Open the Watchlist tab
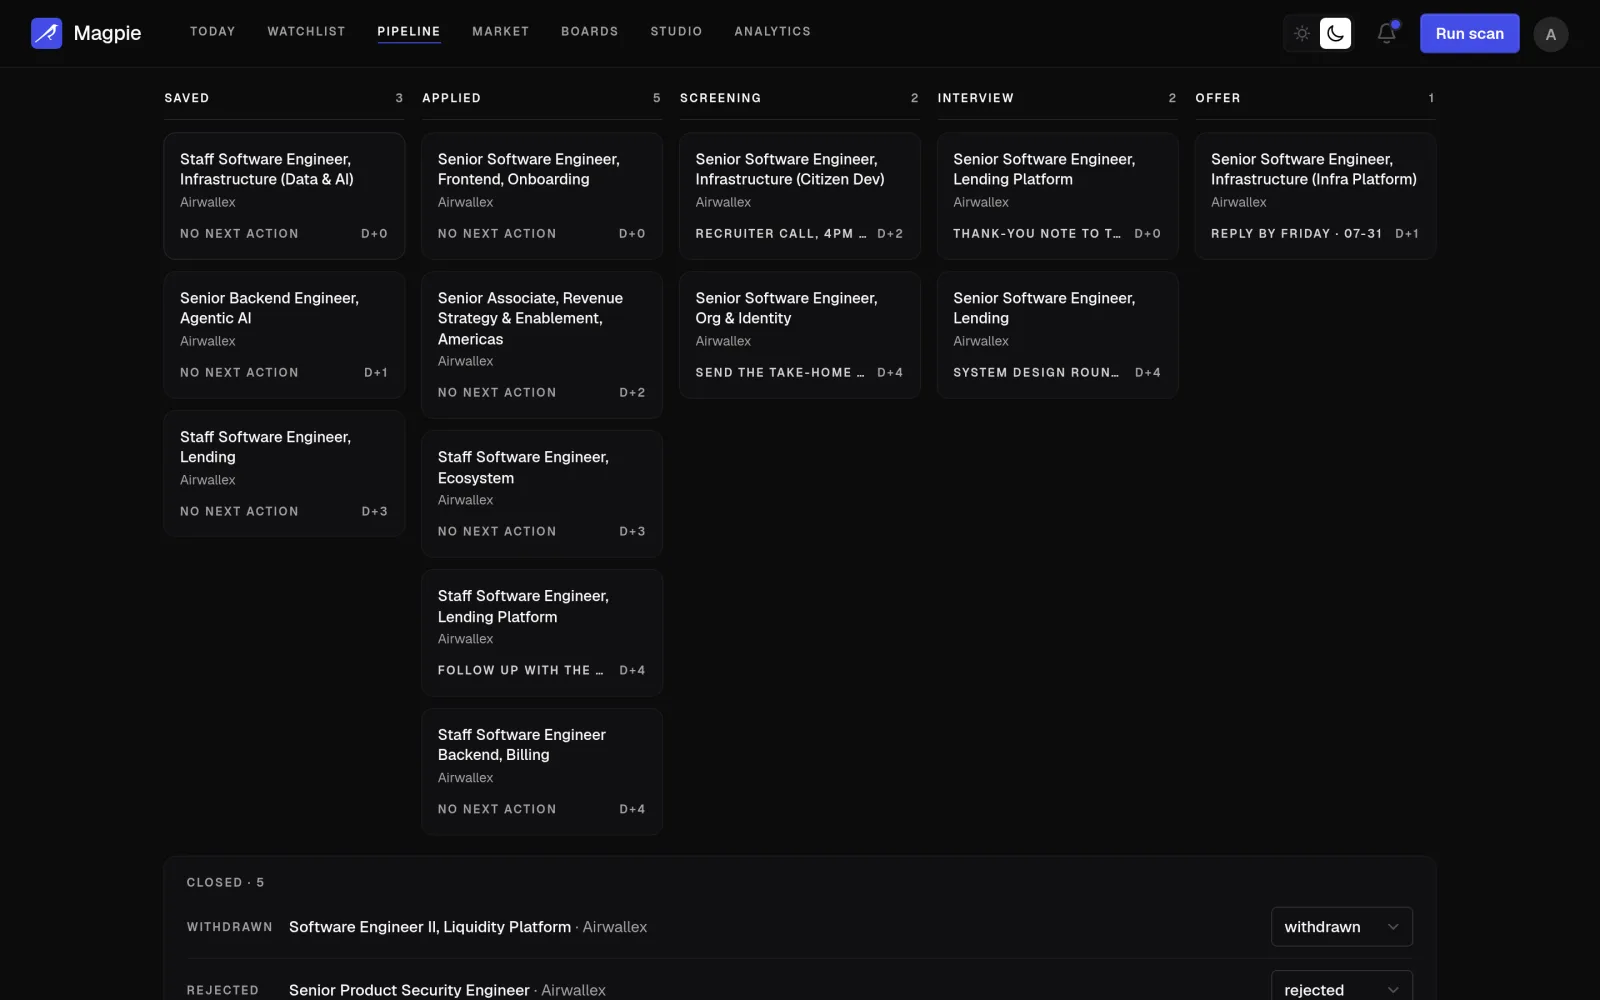Viewport: 1600px width, 1000px height. [x=306, y=32]
